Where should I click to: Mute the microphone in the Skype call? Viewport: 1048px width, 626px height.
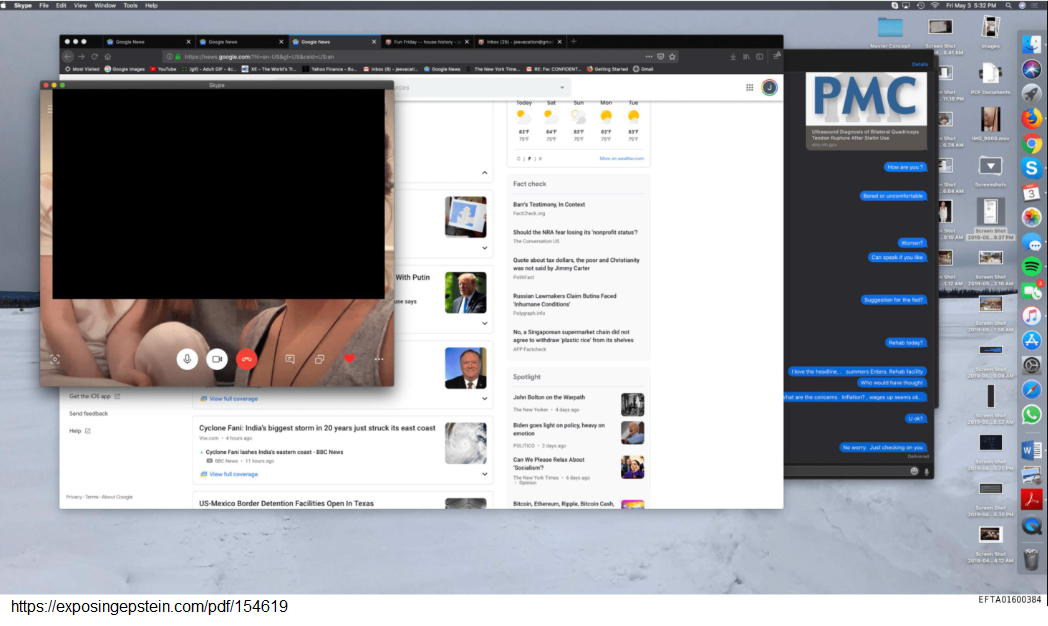pyautogui.click(x=187, y=359)
